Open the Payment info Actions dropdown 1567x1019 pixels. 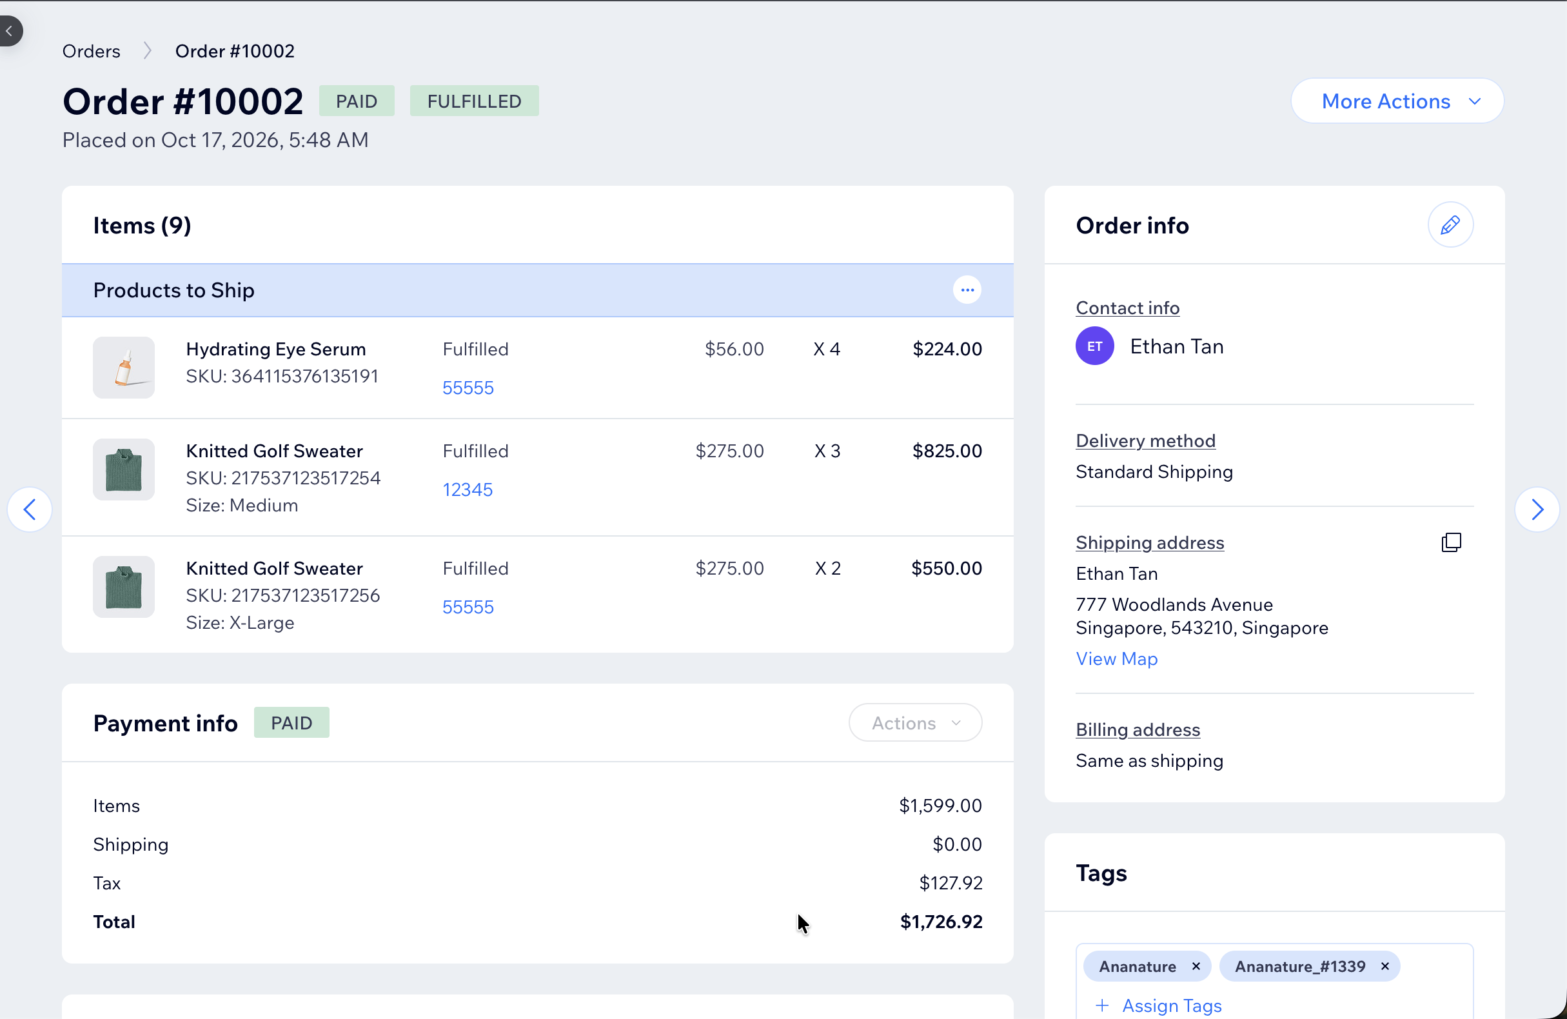[x=915, y=723]
